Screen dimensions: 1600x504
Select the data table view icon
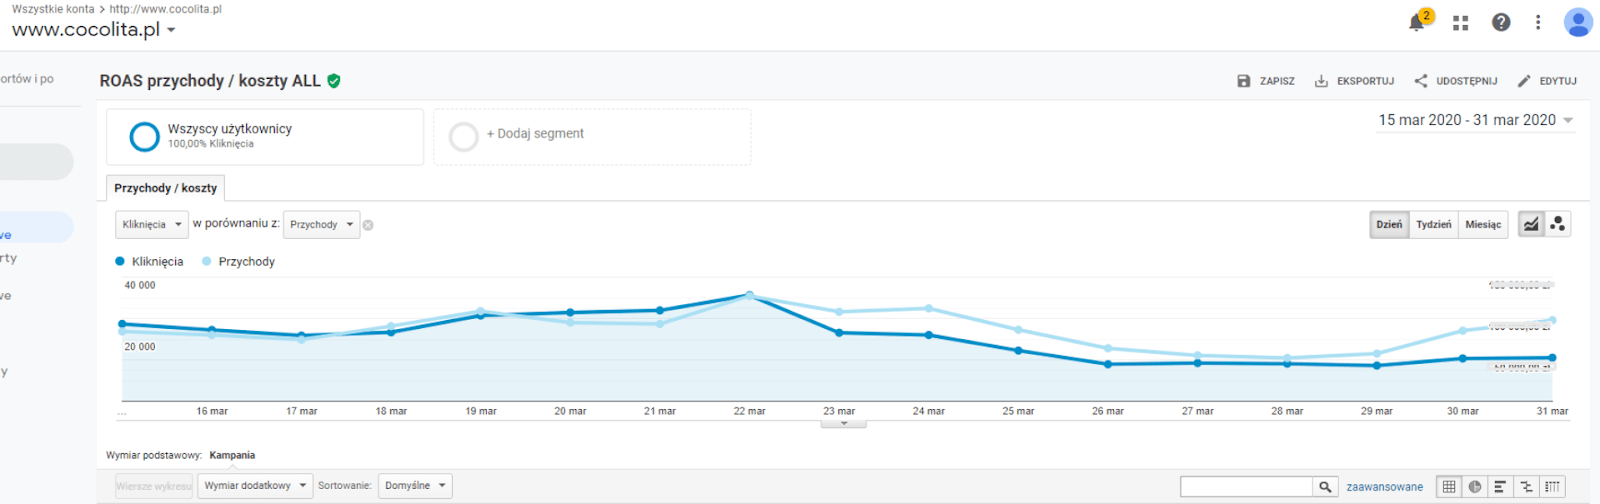[x=1448, y=487]
